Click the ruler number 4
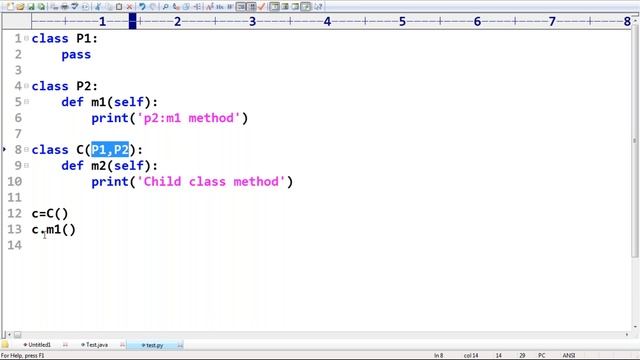Viewport: 640px width, 360px height. click(x=327, y=21)
